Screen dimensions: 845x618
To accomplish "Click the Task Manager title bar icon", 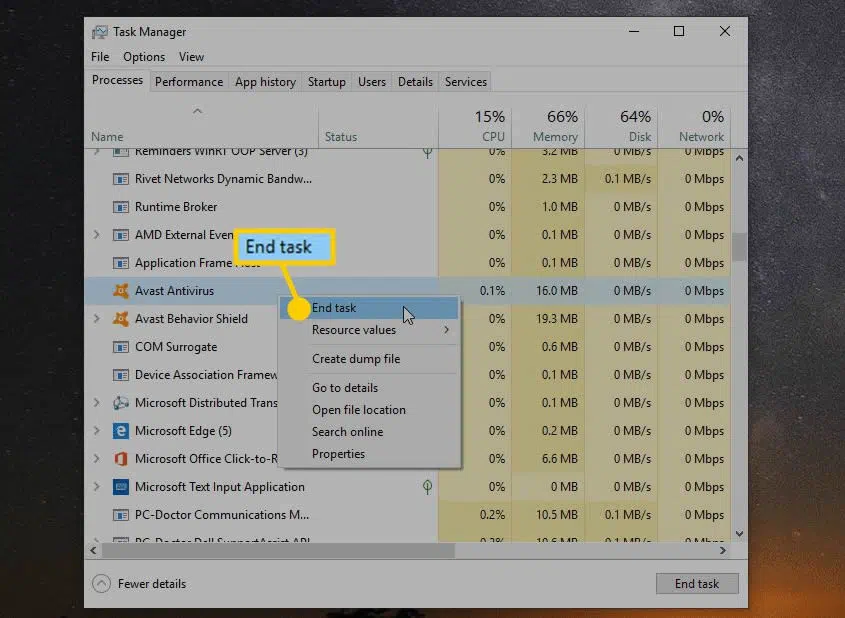I will click(100, 32).
